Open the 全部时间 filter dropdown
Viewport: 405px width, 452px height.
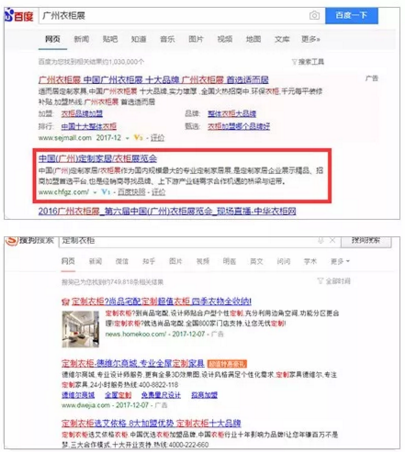point(334,281)
